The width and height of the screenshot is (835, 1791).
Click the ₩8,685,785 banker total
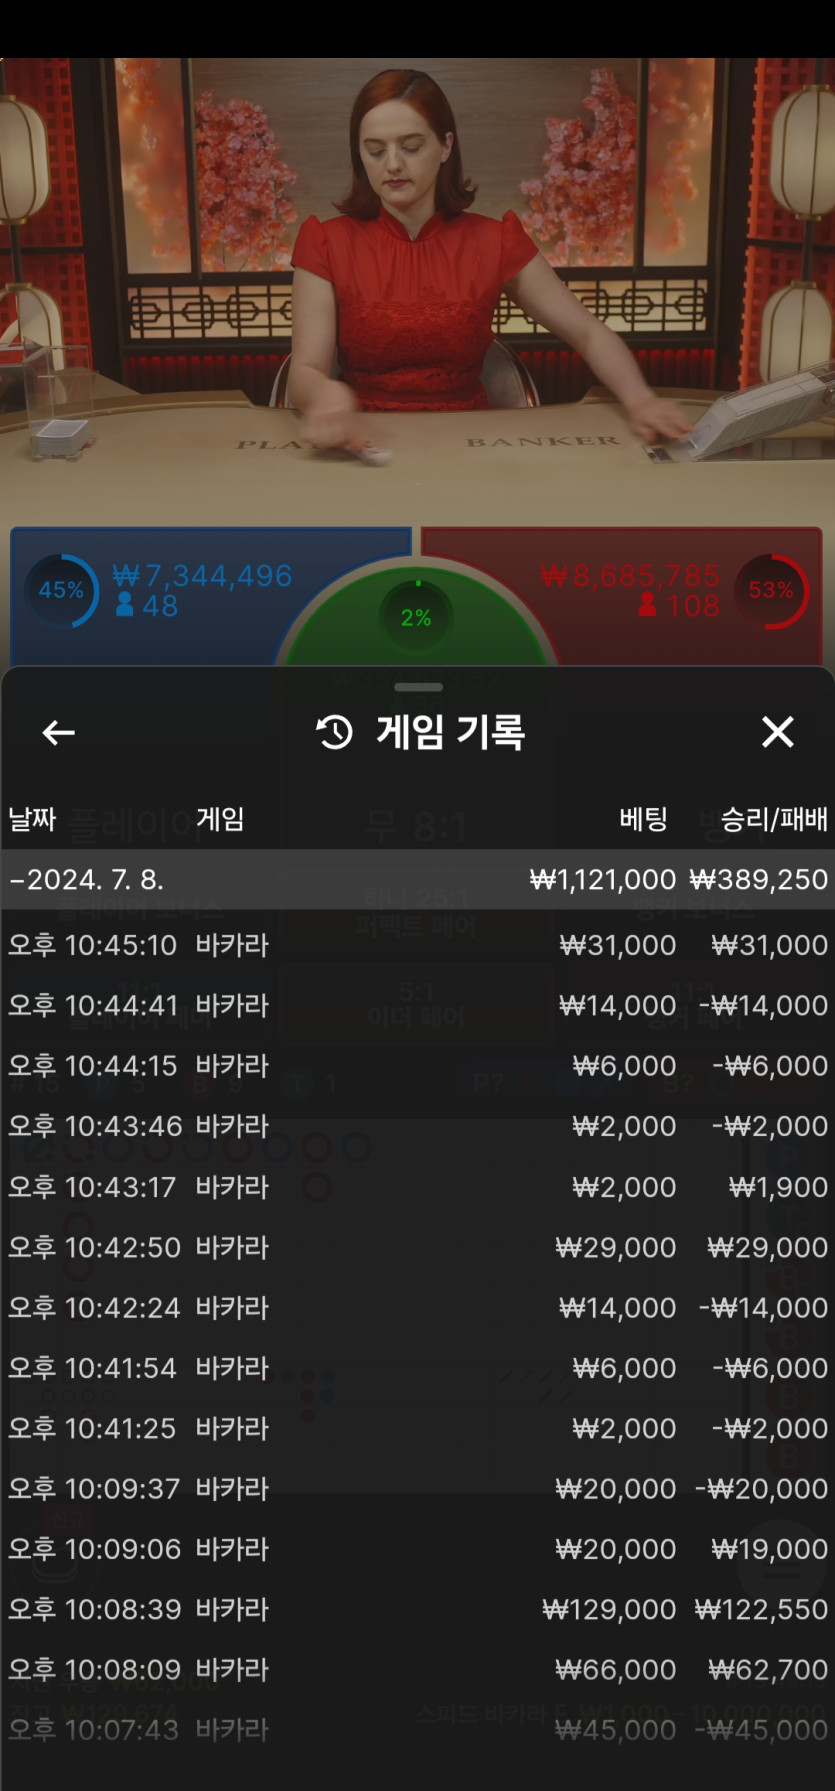[630, 575]
